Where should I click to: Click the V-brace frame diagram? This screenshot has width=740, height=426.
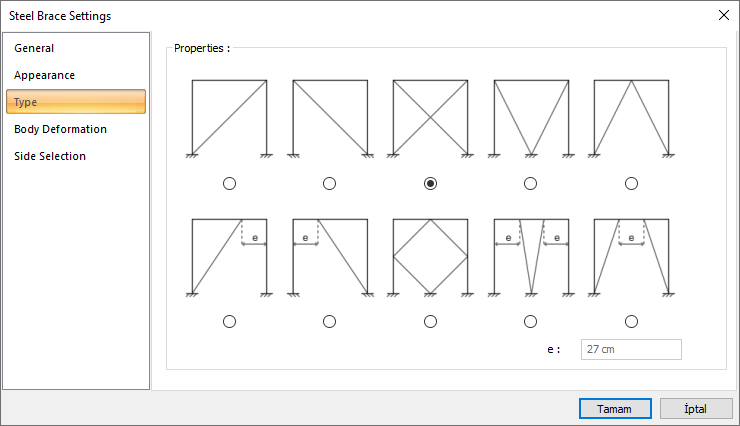pos(530,118)
